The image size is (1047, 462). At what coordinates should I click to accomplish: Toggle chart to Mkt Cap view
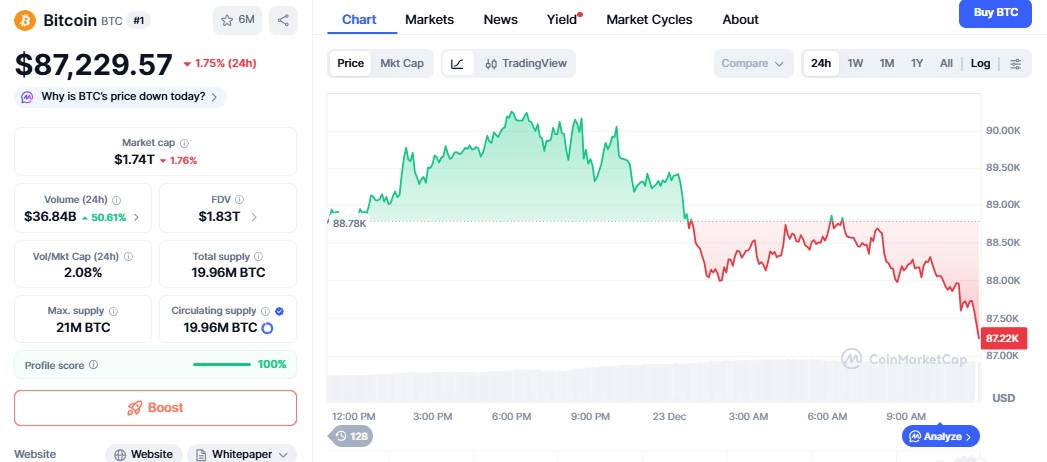click(x=401, y=64)
